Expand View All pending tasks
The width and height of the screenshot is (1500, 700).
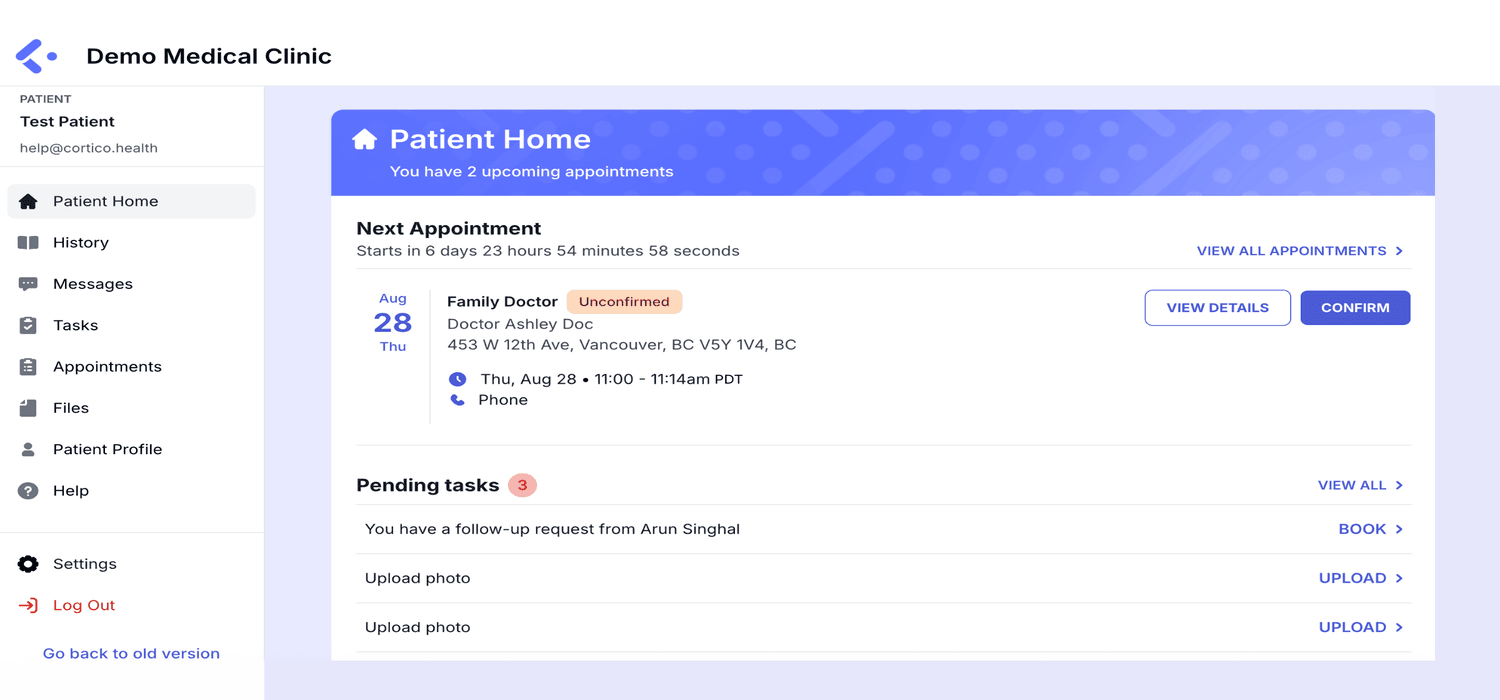(1360, 486)
